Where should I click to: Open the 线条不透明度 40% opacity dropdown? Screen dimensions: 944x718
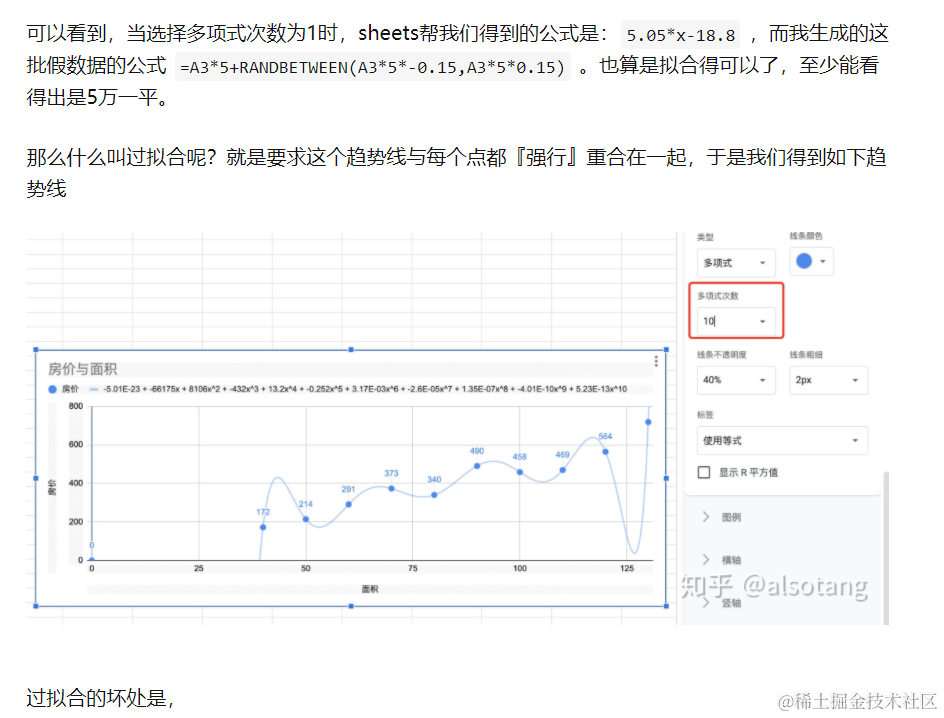click(736, 380)
